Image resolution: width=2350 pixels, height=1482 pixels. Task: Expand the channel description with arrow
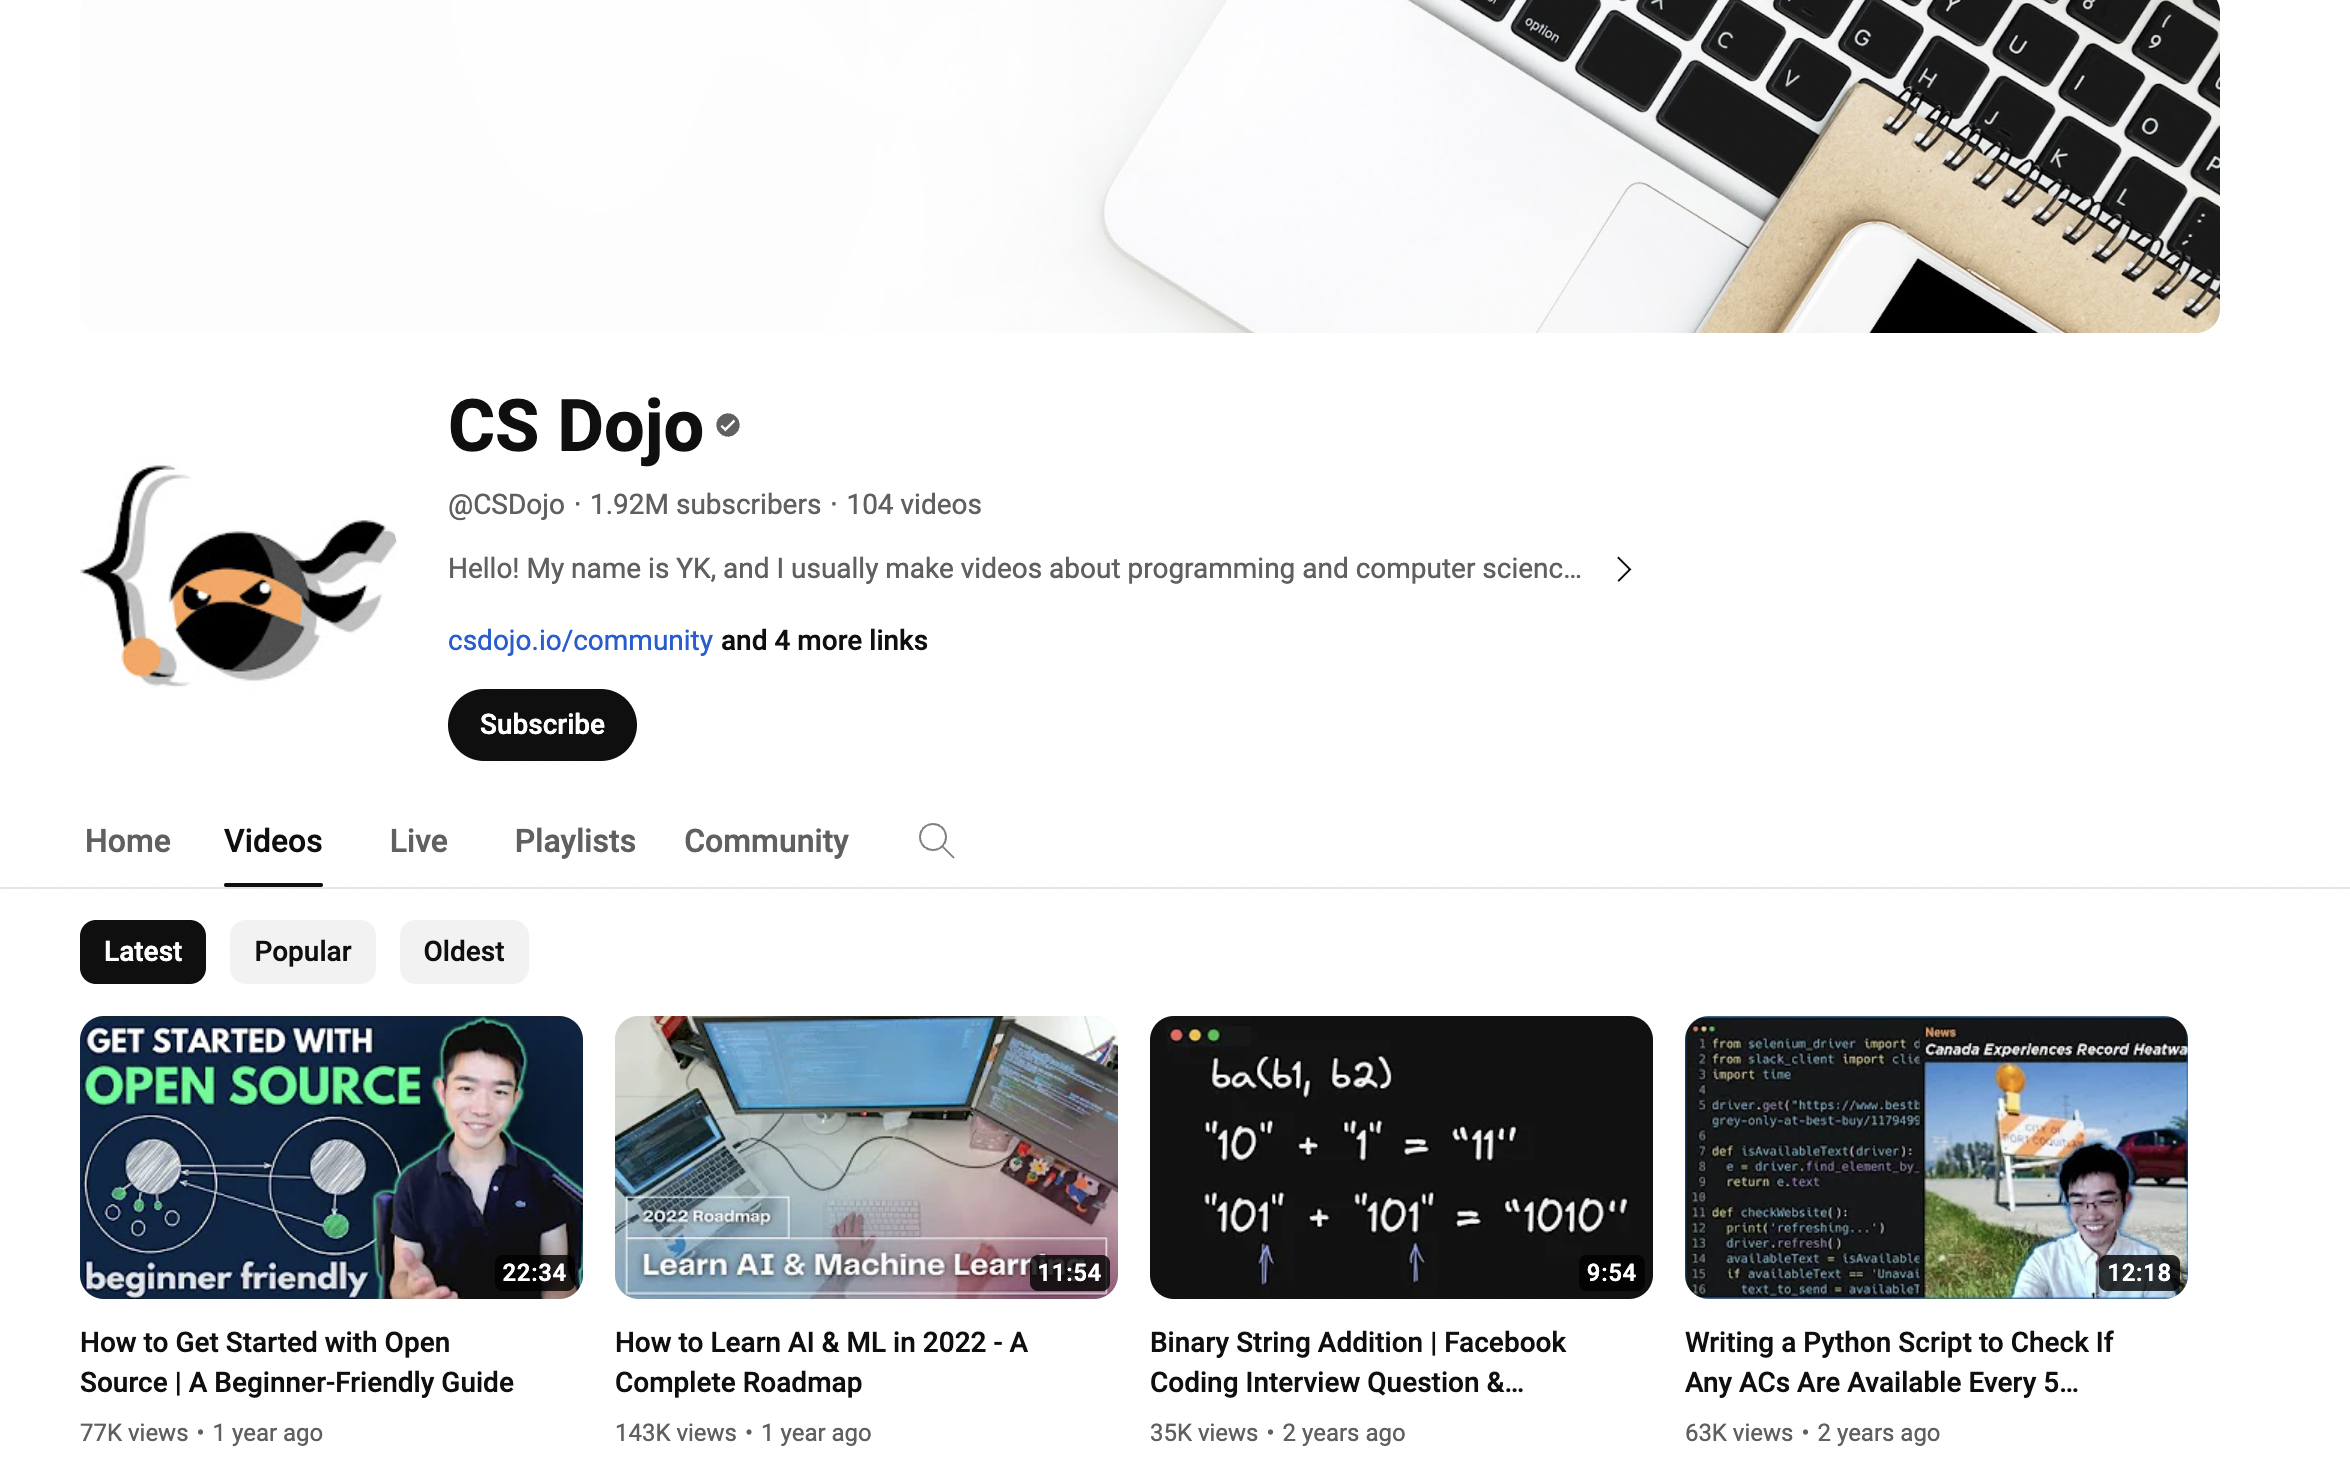point(1621,569)
